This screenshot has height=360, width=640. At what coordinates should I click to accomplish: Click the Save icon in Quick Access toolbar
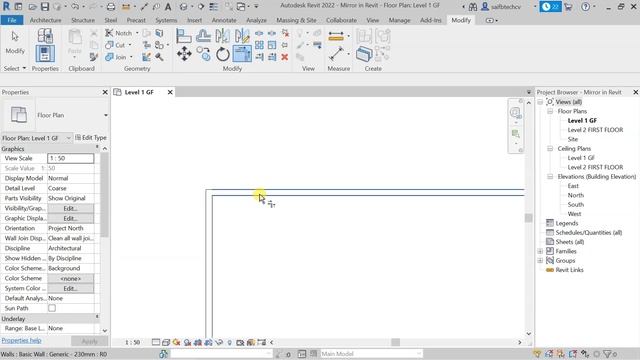pos(45,7)
